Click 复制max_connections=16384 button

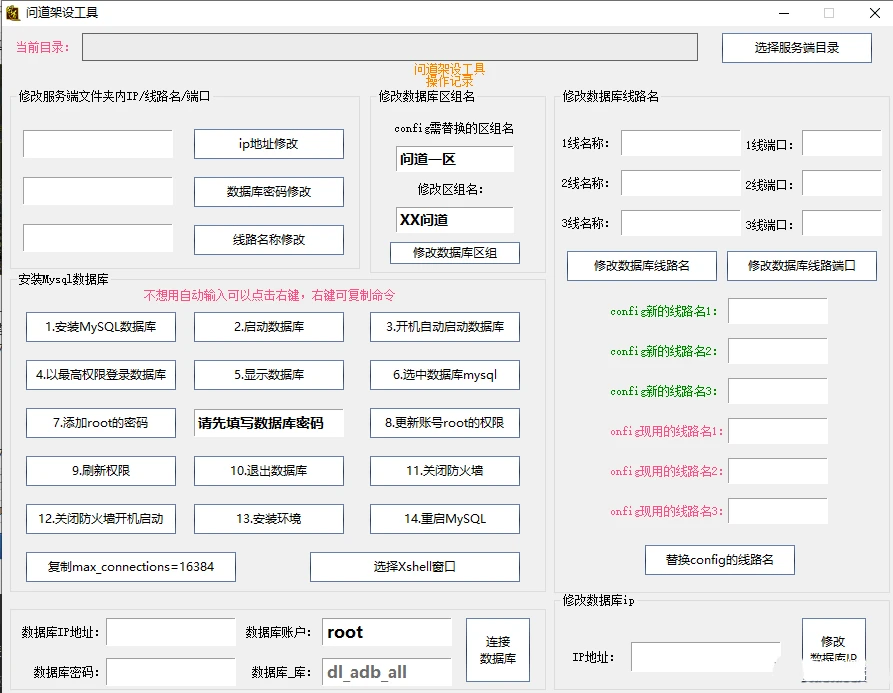coord(130,567)
